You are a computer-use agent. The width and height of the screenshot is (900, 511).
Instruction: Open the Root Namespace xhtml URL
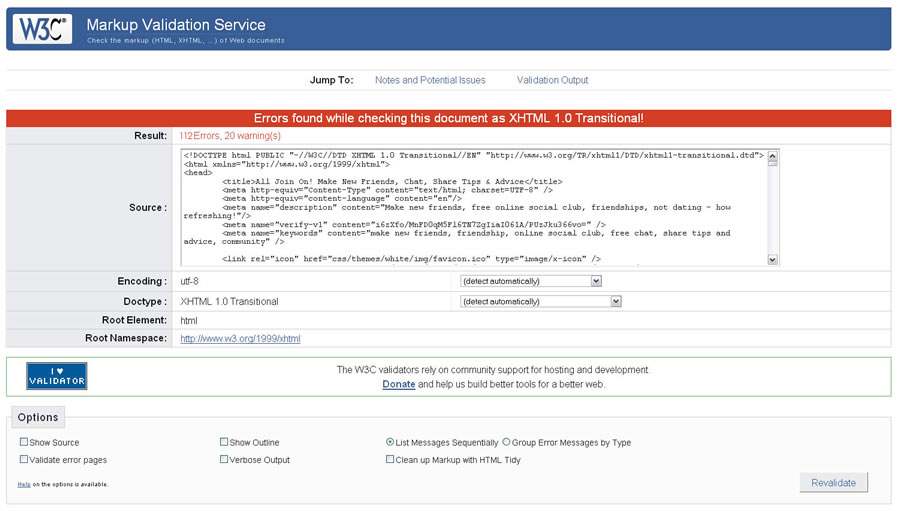coord(240,339)
